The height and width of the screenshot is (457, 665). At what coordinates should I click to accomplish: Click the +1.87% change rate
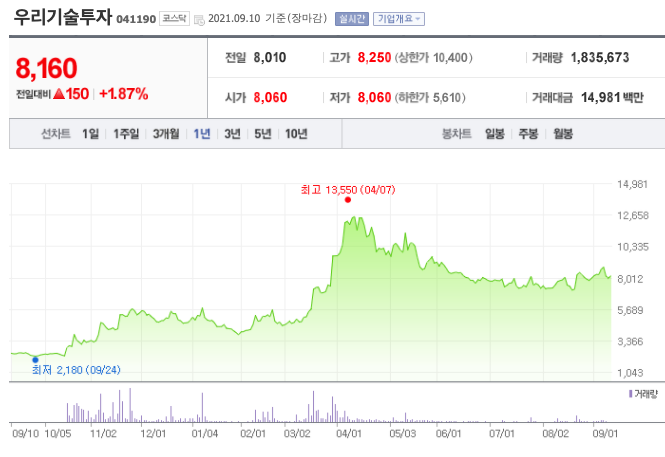click(x=124, y=94)
